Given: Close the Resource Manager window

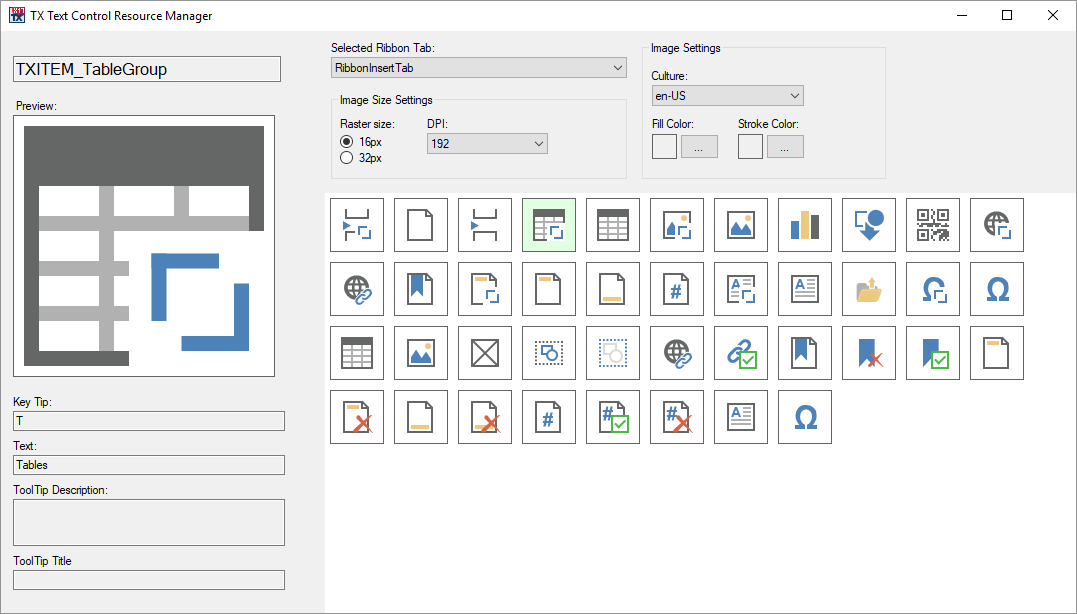Looking at the screenshot, I should pyautogui.click(x=1052, y=15).
